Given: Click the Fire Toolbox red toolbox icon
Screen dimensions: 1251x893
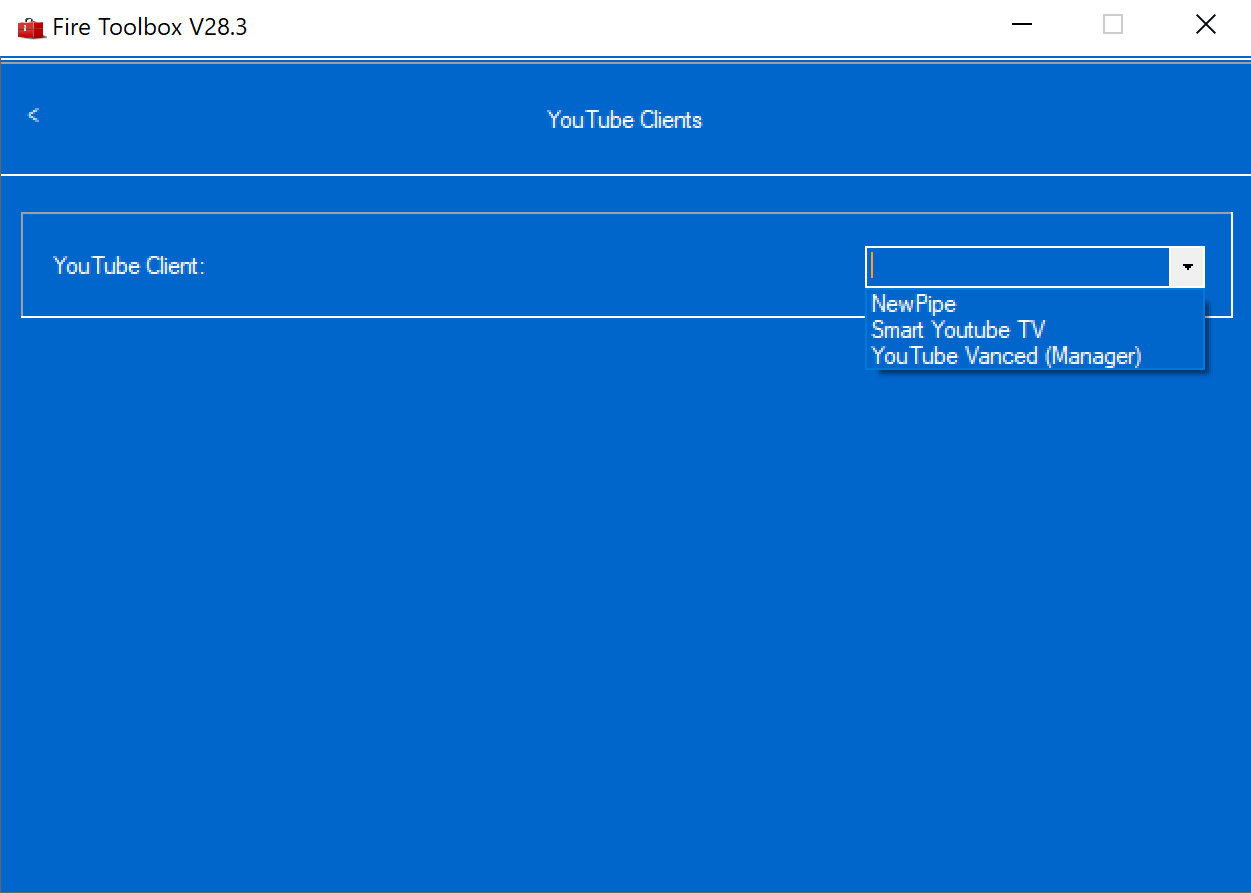Looking at the screenshot, I should click(x=31, y=27).
